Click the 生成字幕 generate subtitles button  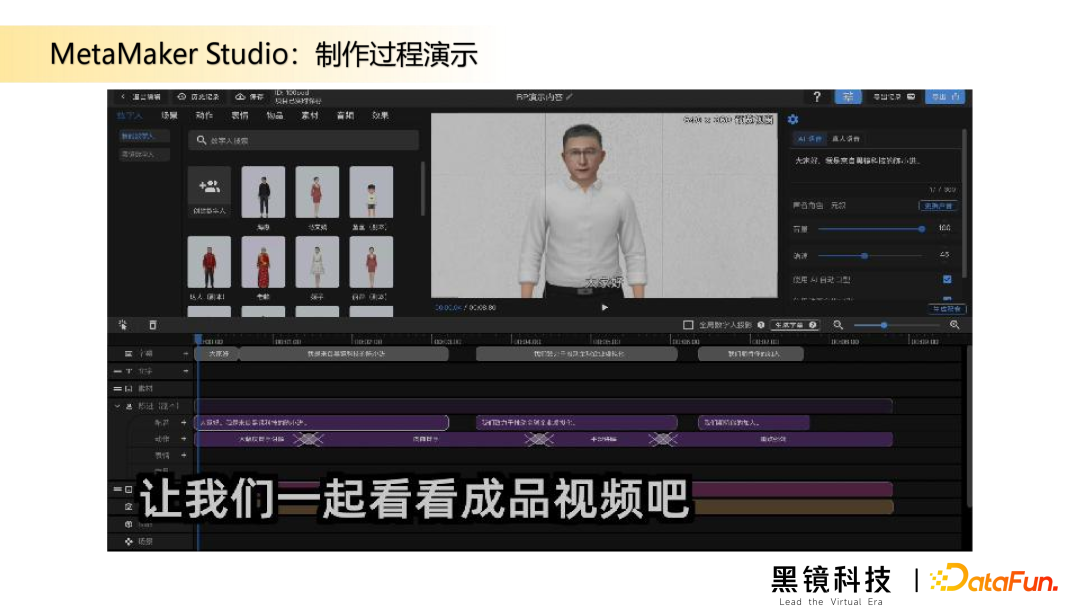click(796, 325)
